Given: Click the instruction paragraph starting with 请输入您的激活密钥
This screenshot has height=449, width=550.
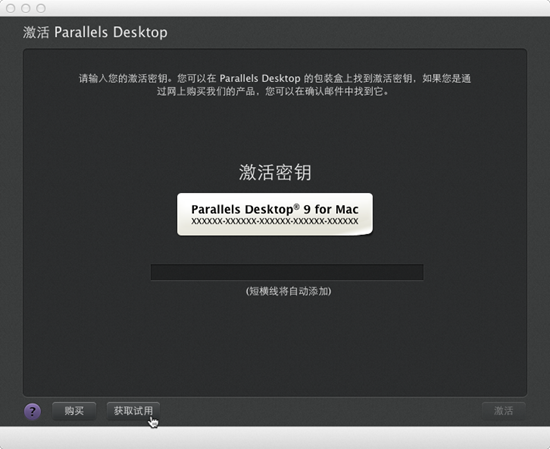Looking at the screenshot, I should click(x=275, y=85).
